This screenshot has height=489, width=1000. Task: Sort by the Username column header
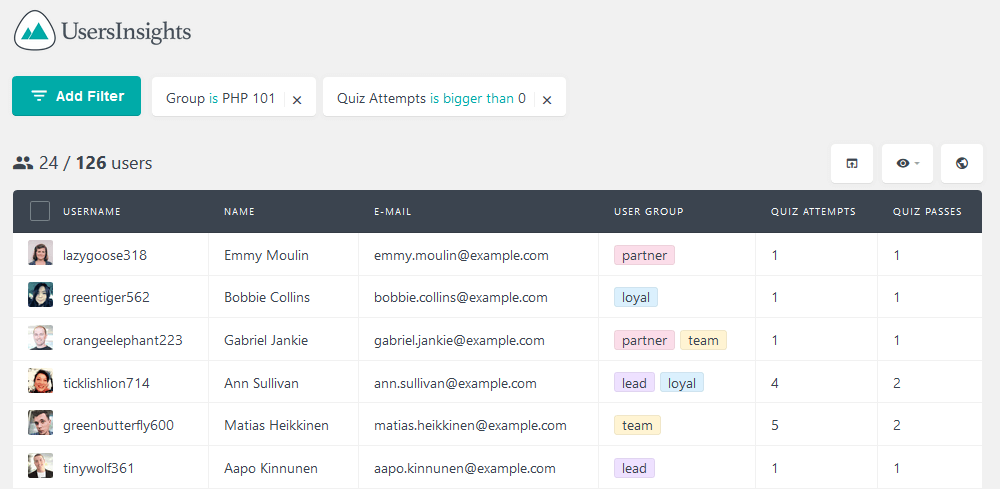[x=92, y=212]
